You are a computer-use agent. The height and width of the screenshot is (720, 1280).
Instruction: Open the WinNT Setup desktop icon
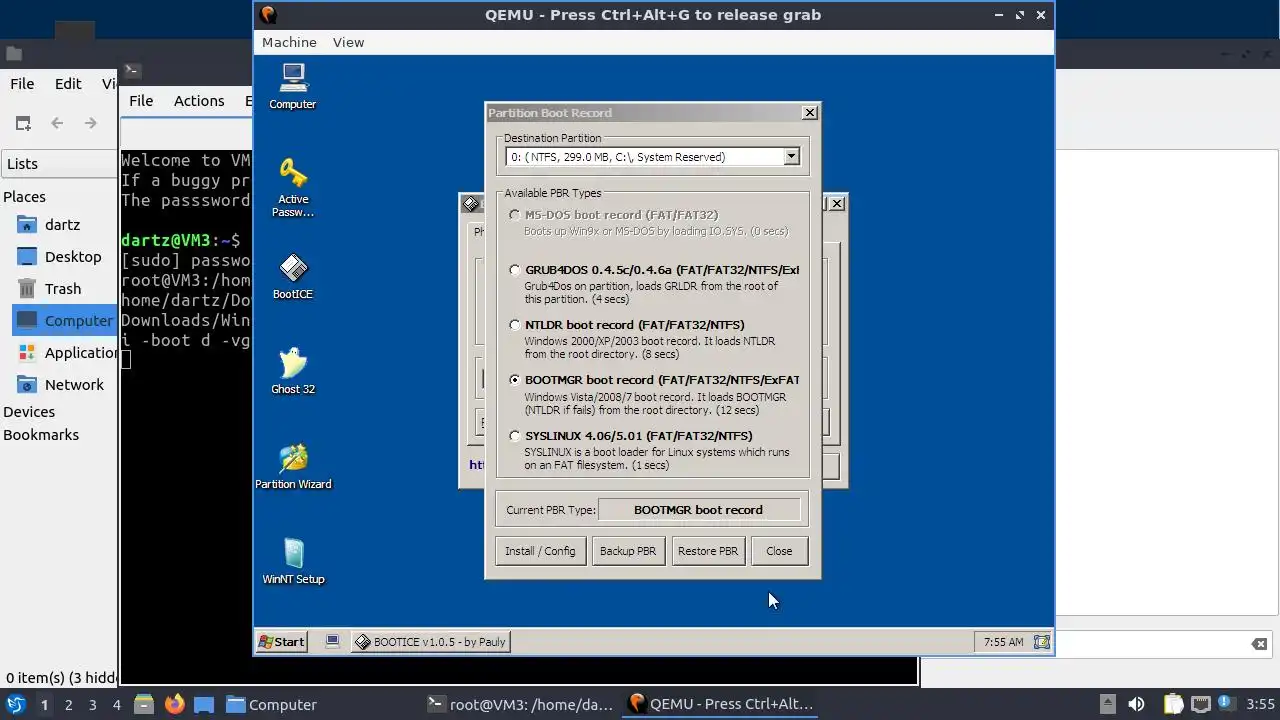[293, 561]
